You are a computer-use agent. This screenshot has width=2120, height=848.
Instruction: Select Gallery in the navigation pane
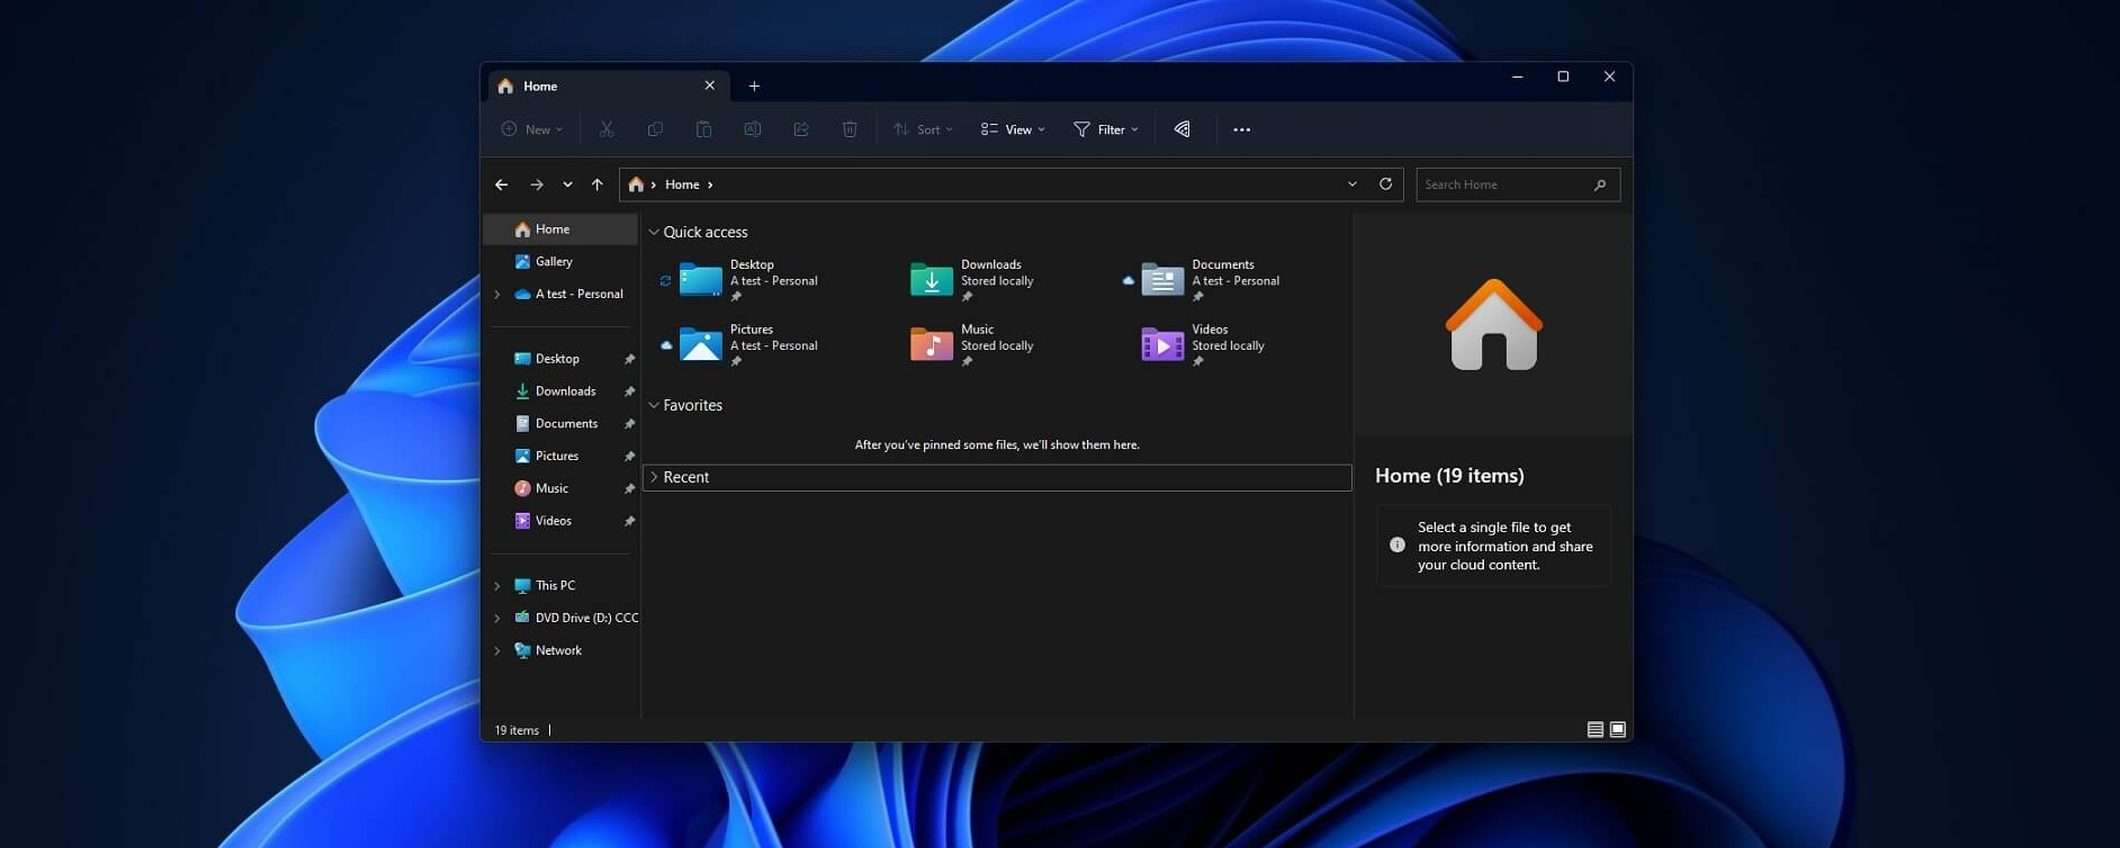pyautogui.click(x=553, y=261)
